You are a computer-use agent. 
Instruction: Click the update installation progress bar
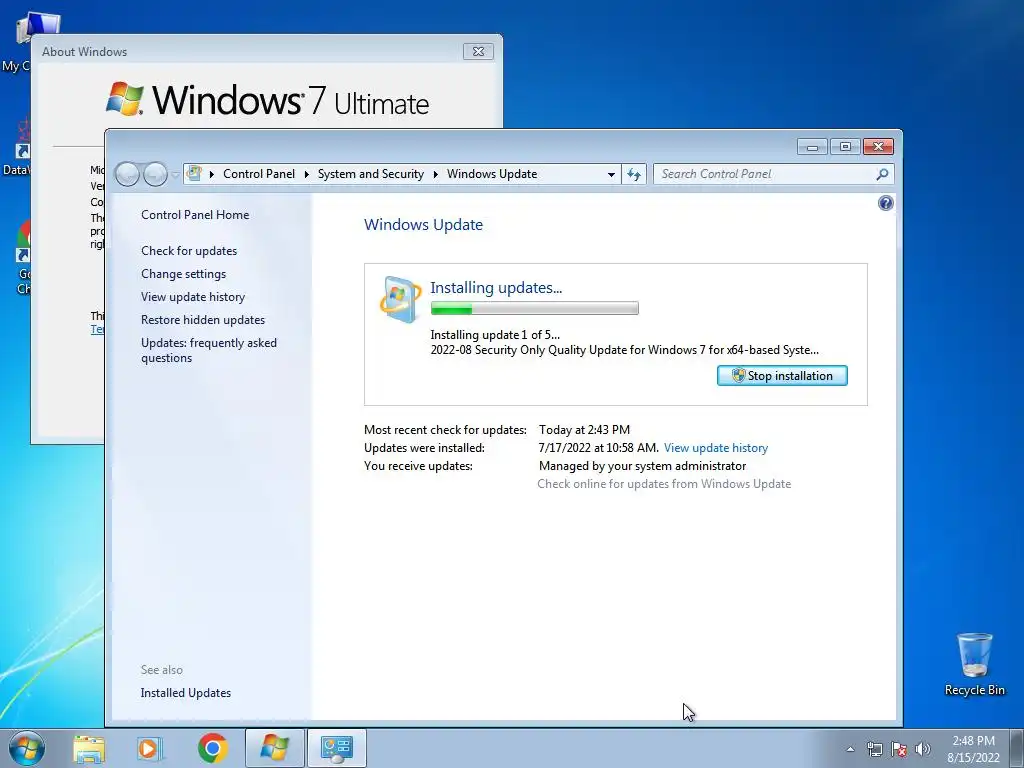coord(534,308)
